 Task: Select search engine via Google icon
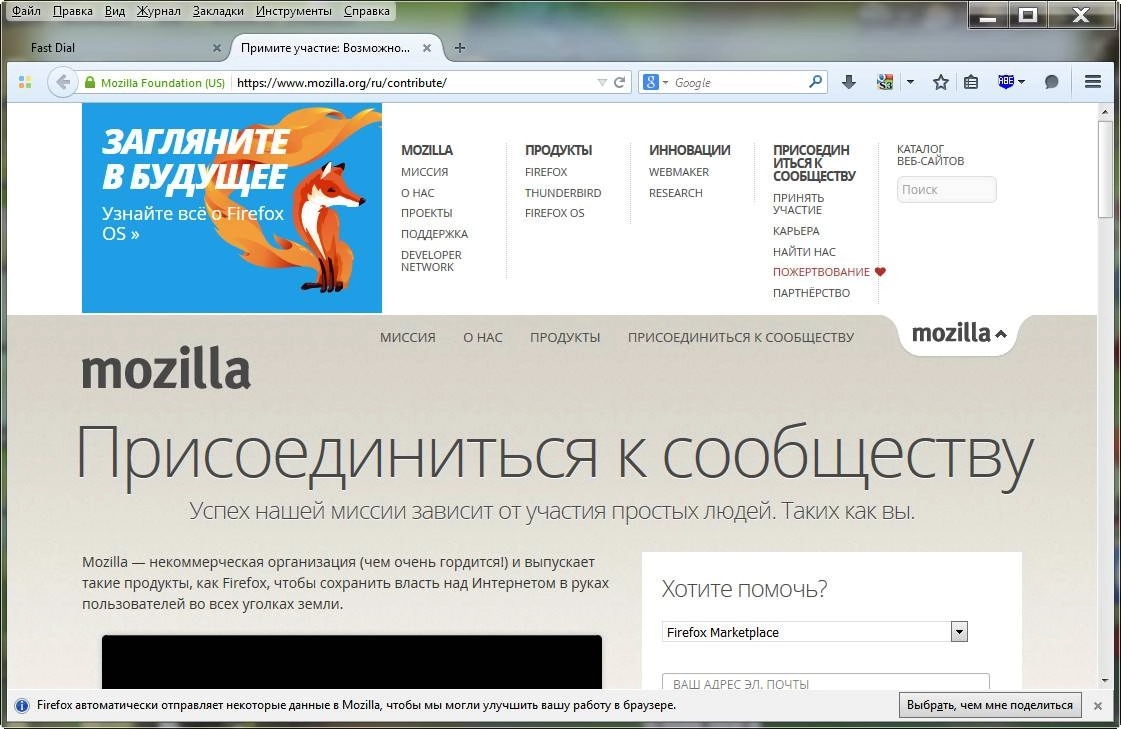(x=651, y=82)
